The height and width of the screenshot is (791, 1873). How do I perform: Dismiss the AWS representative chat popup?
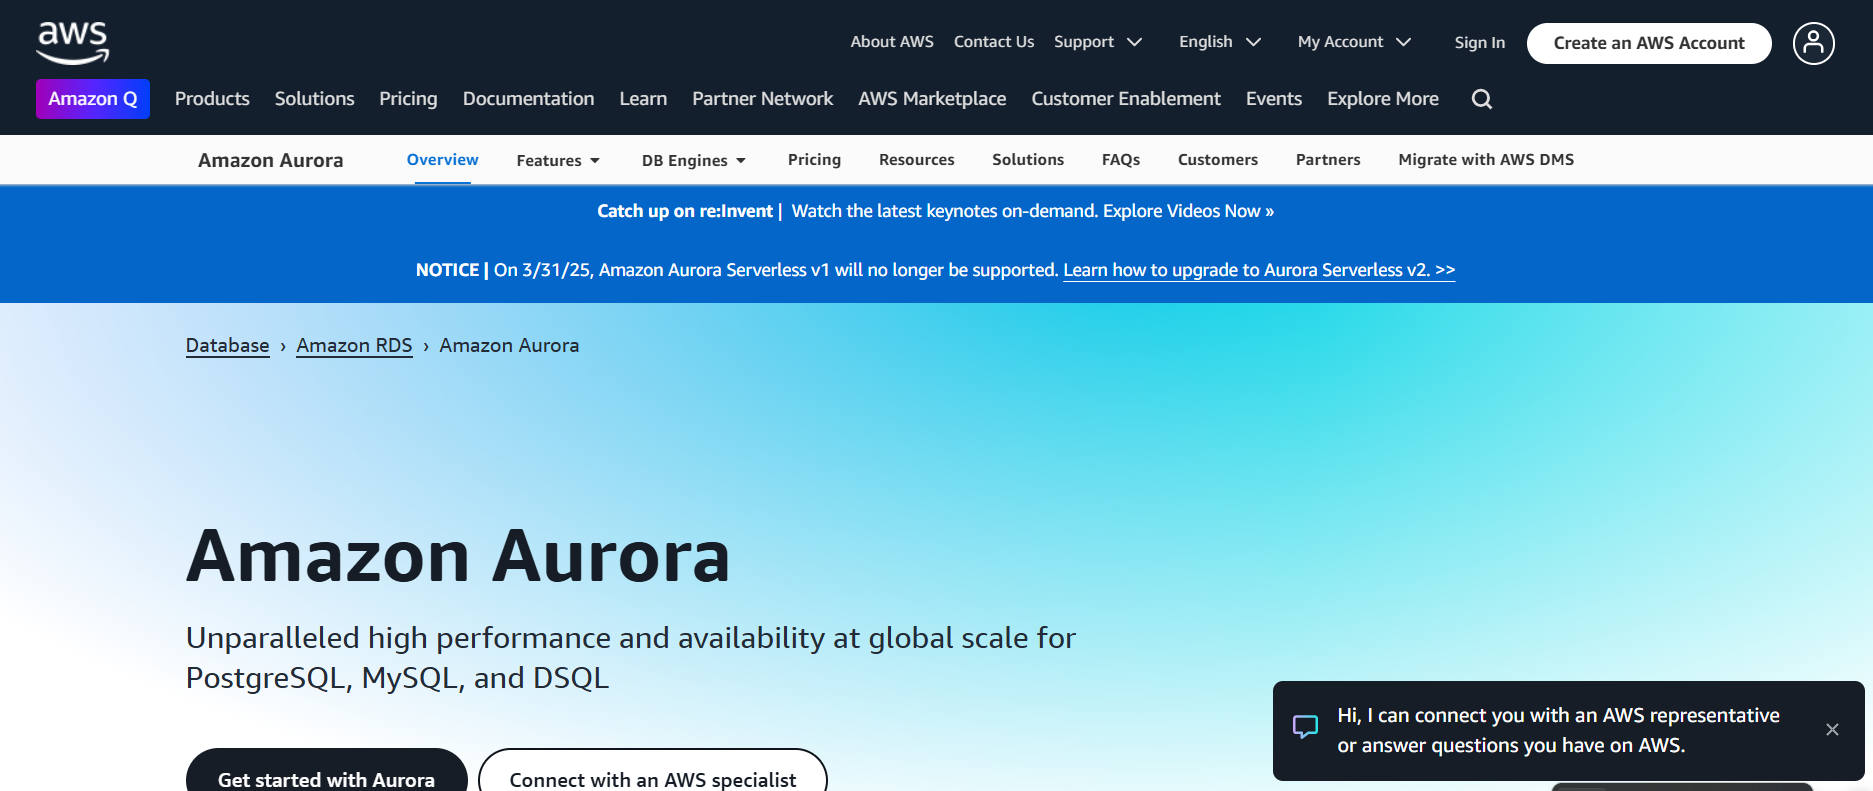coord(1831,730)
